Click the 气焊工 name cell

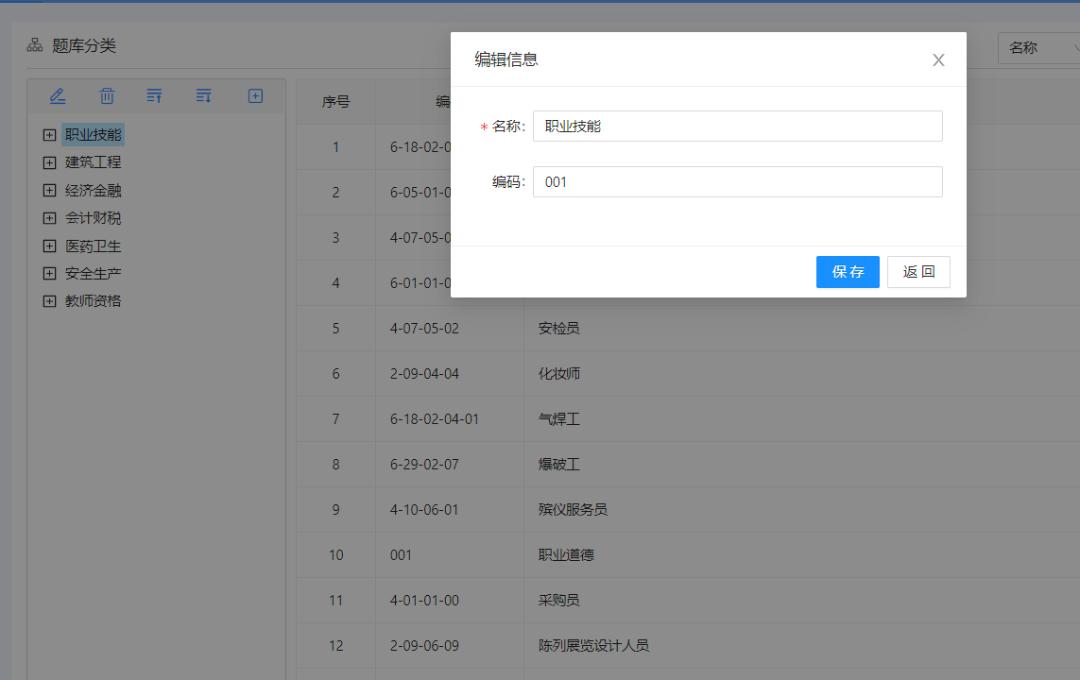pyautogui.click(x=559, y=419)
